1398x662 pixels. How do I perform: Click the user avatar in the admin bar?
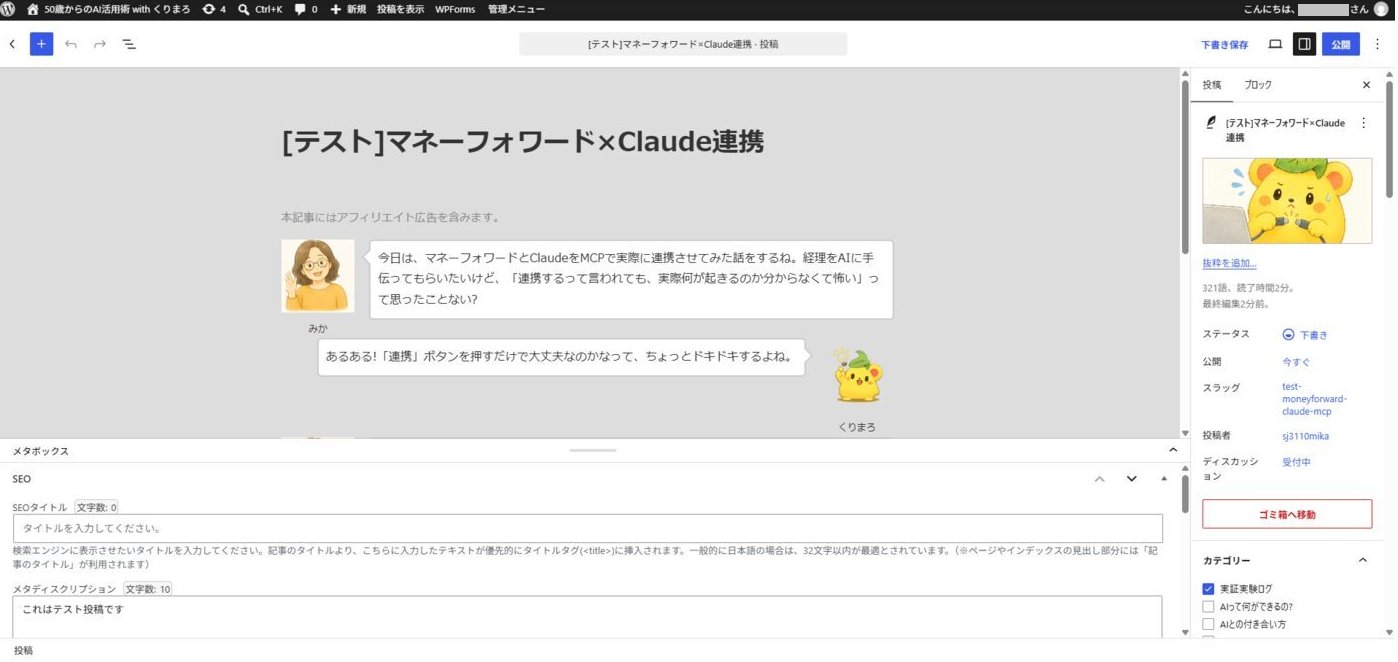[x=1381, y=9]
